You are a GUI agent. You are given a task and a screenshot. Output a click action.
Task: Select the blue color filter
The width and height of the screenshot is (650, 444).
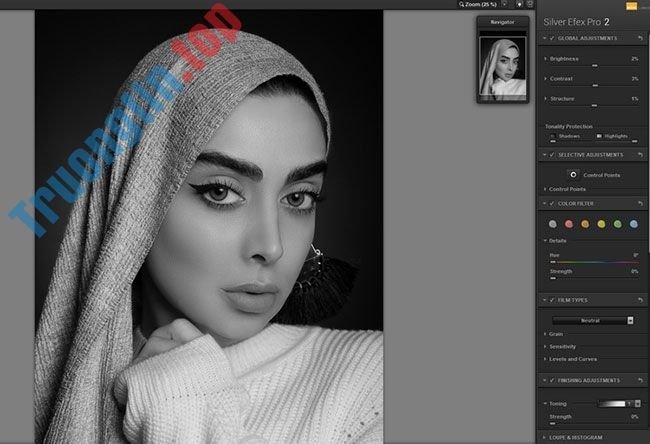[633, 224]
